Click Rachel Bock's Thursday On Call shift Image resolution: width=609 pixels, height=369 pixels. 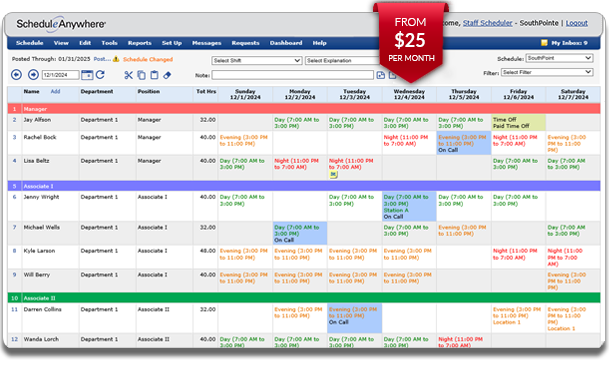[464, 143]
